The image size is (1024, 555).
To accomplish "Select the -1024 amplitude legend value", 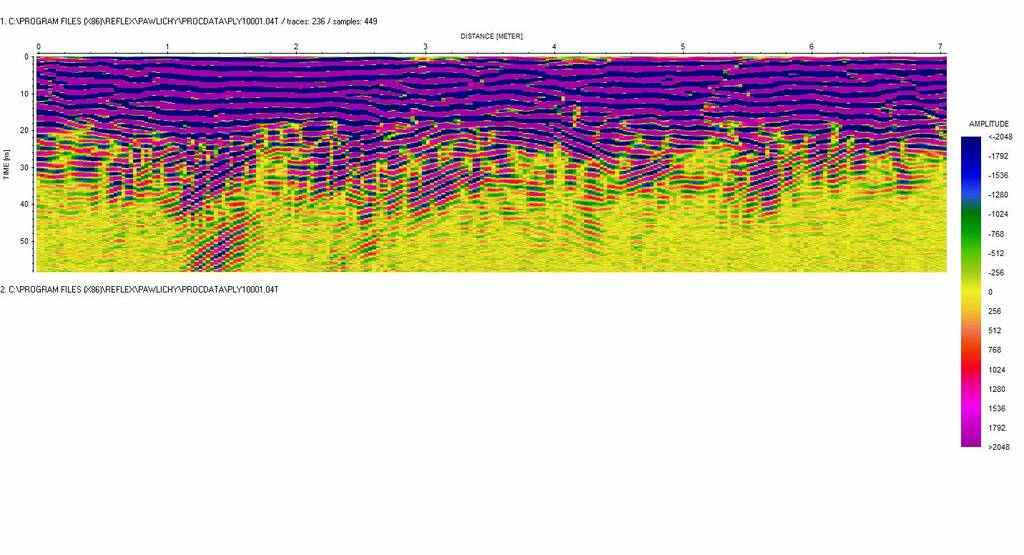I will click(997, 214).
